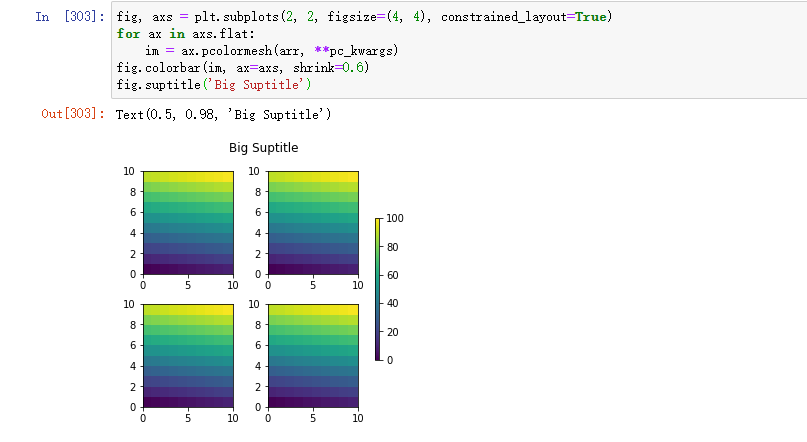Click the vertical viridis colorbar
This screenshot has height=442, width=807.
coord(378,289)
